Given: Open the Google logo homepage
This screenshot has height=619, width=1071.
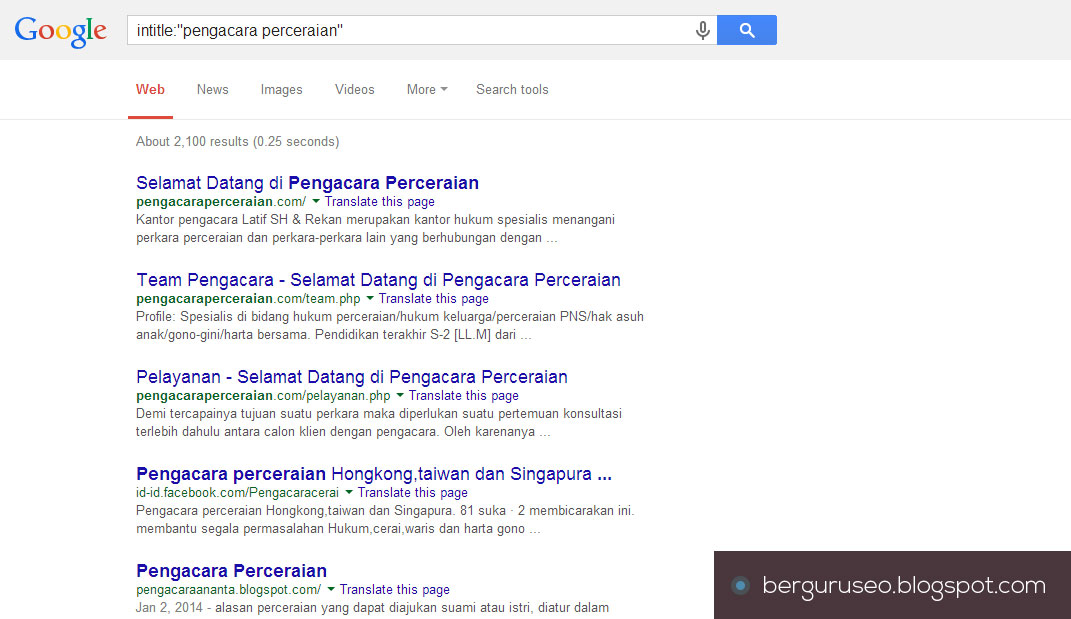Looking at the screenshot, I should pos(61,31).
